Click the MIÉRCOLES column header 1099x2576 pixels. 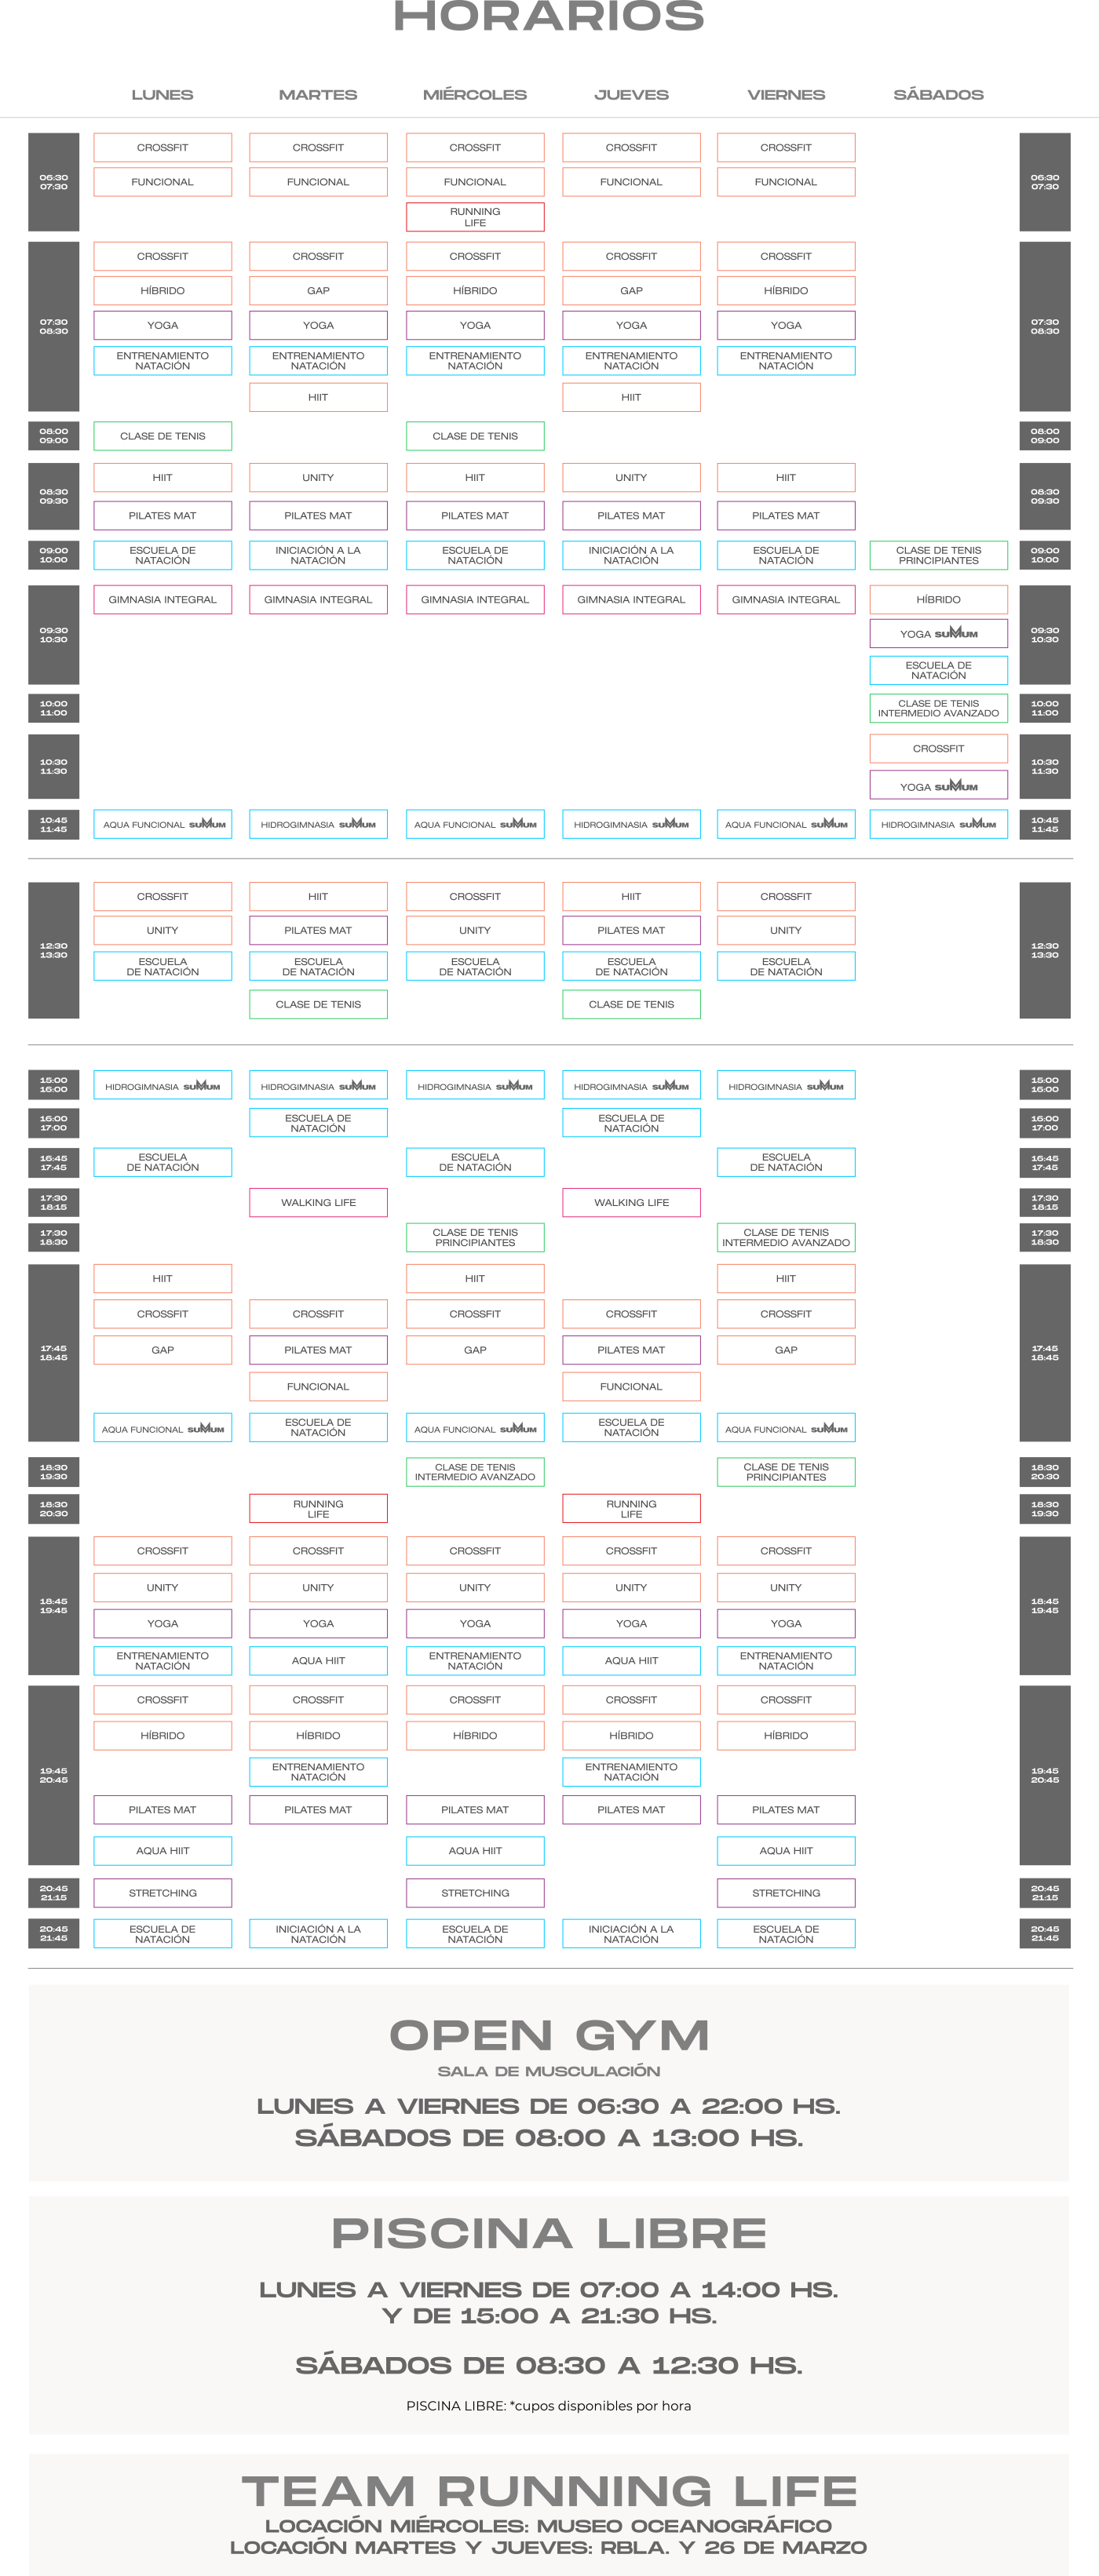pyautogui.click(x=474, y=95)
